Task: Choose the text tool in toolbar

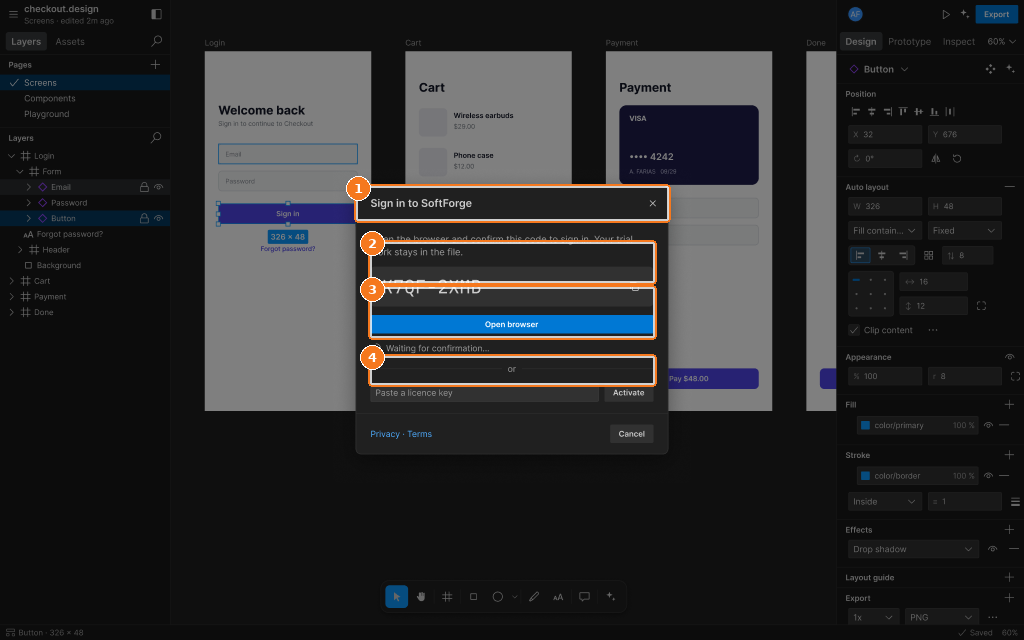Action: pyautogui.click(x=558, y=596)
